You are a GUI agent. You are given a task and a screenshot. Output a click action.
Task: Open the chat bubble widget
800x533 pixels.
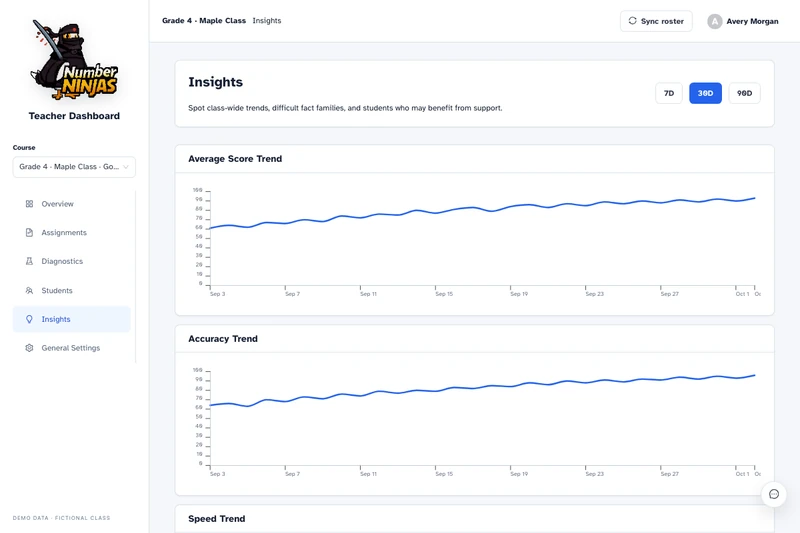coord(774,494)
